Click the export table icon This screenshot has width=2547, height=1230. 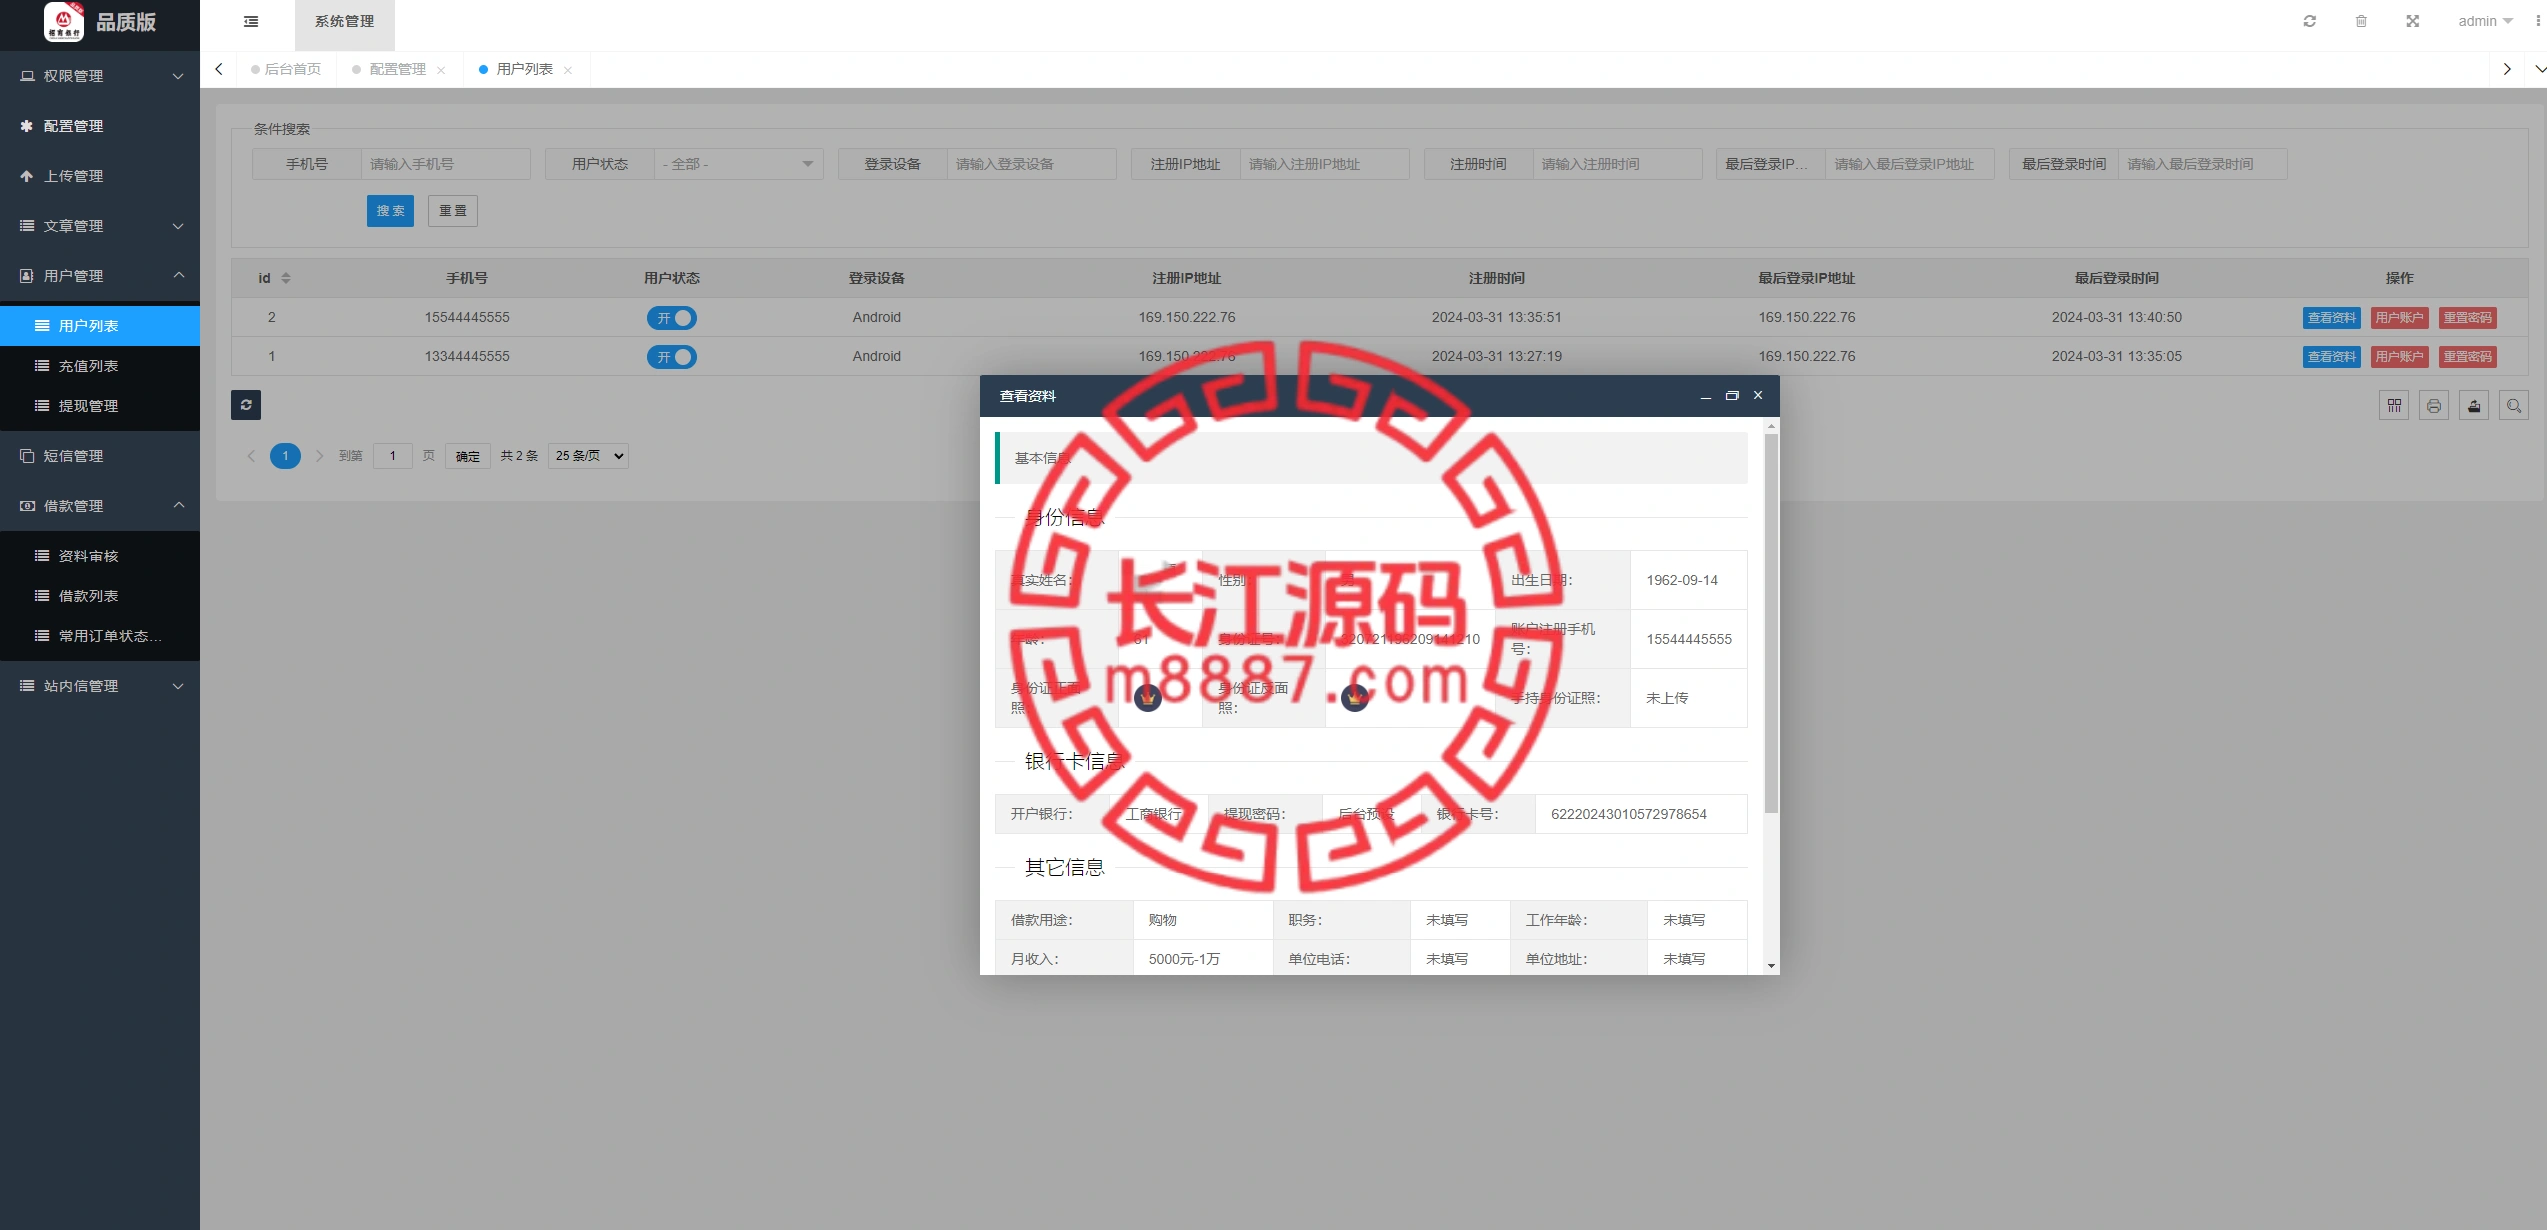[x=2474, y=405]
